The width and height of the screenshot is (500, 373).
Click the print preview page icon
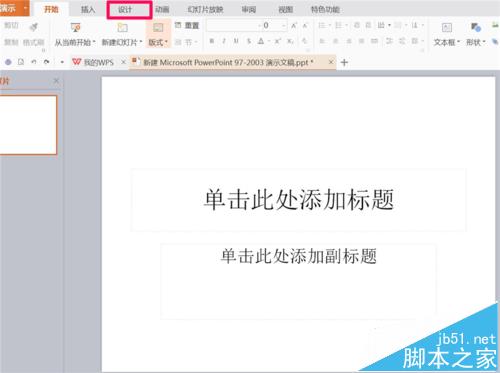click(x=21, y=62)
